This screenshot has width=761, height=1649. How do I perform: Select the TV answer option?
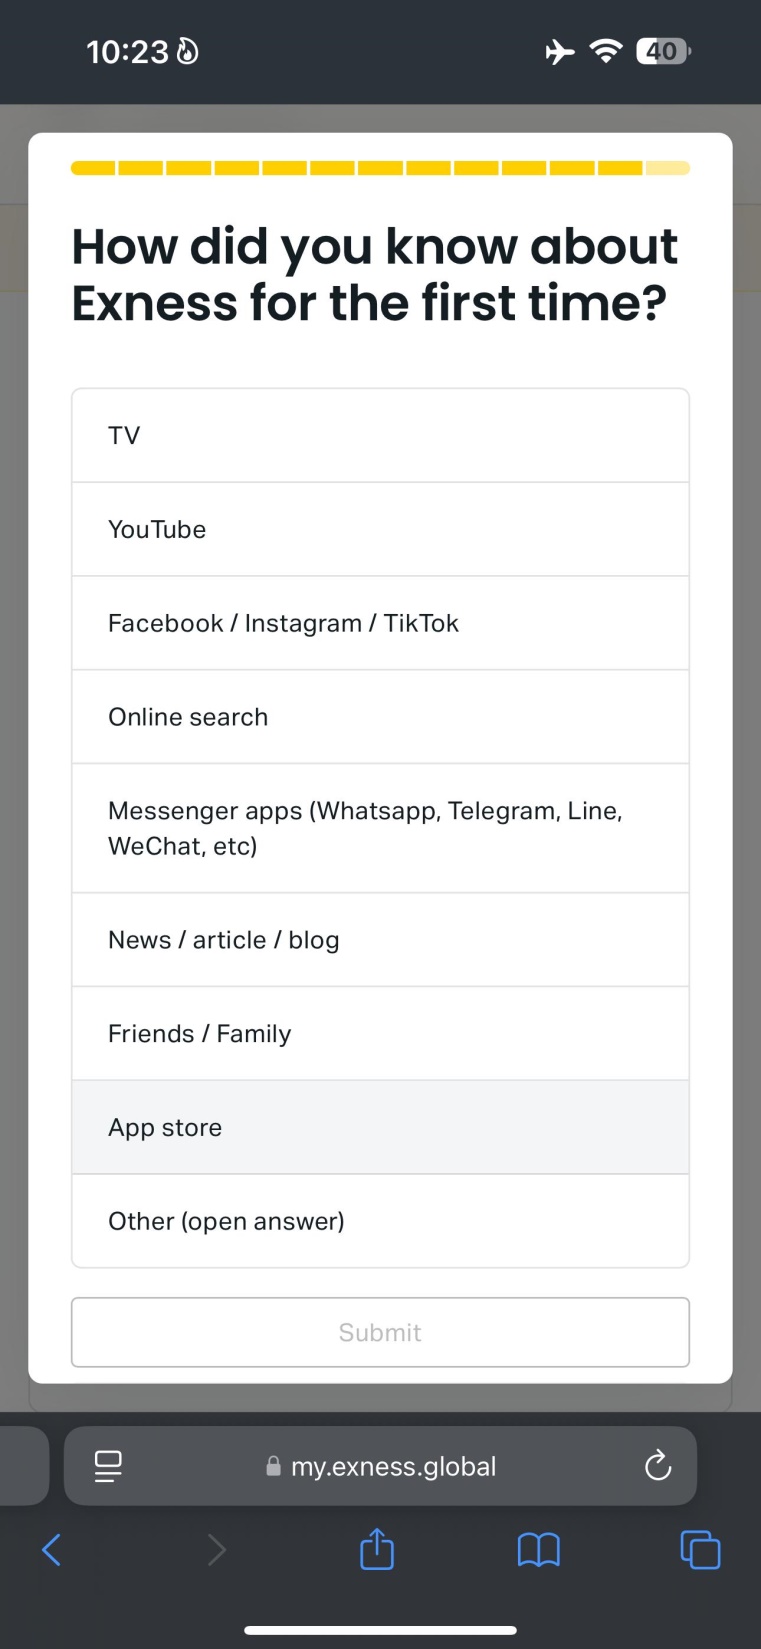pyautogui.click(x=380, y=436)
